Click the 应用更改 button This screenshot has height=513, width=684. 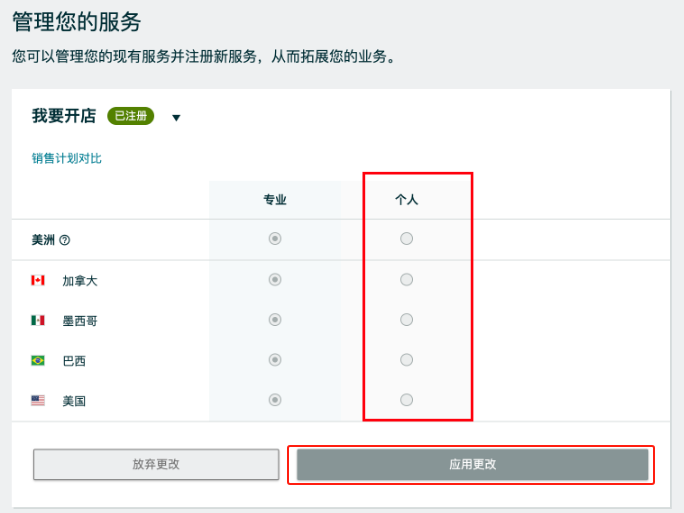pos(473,465)
